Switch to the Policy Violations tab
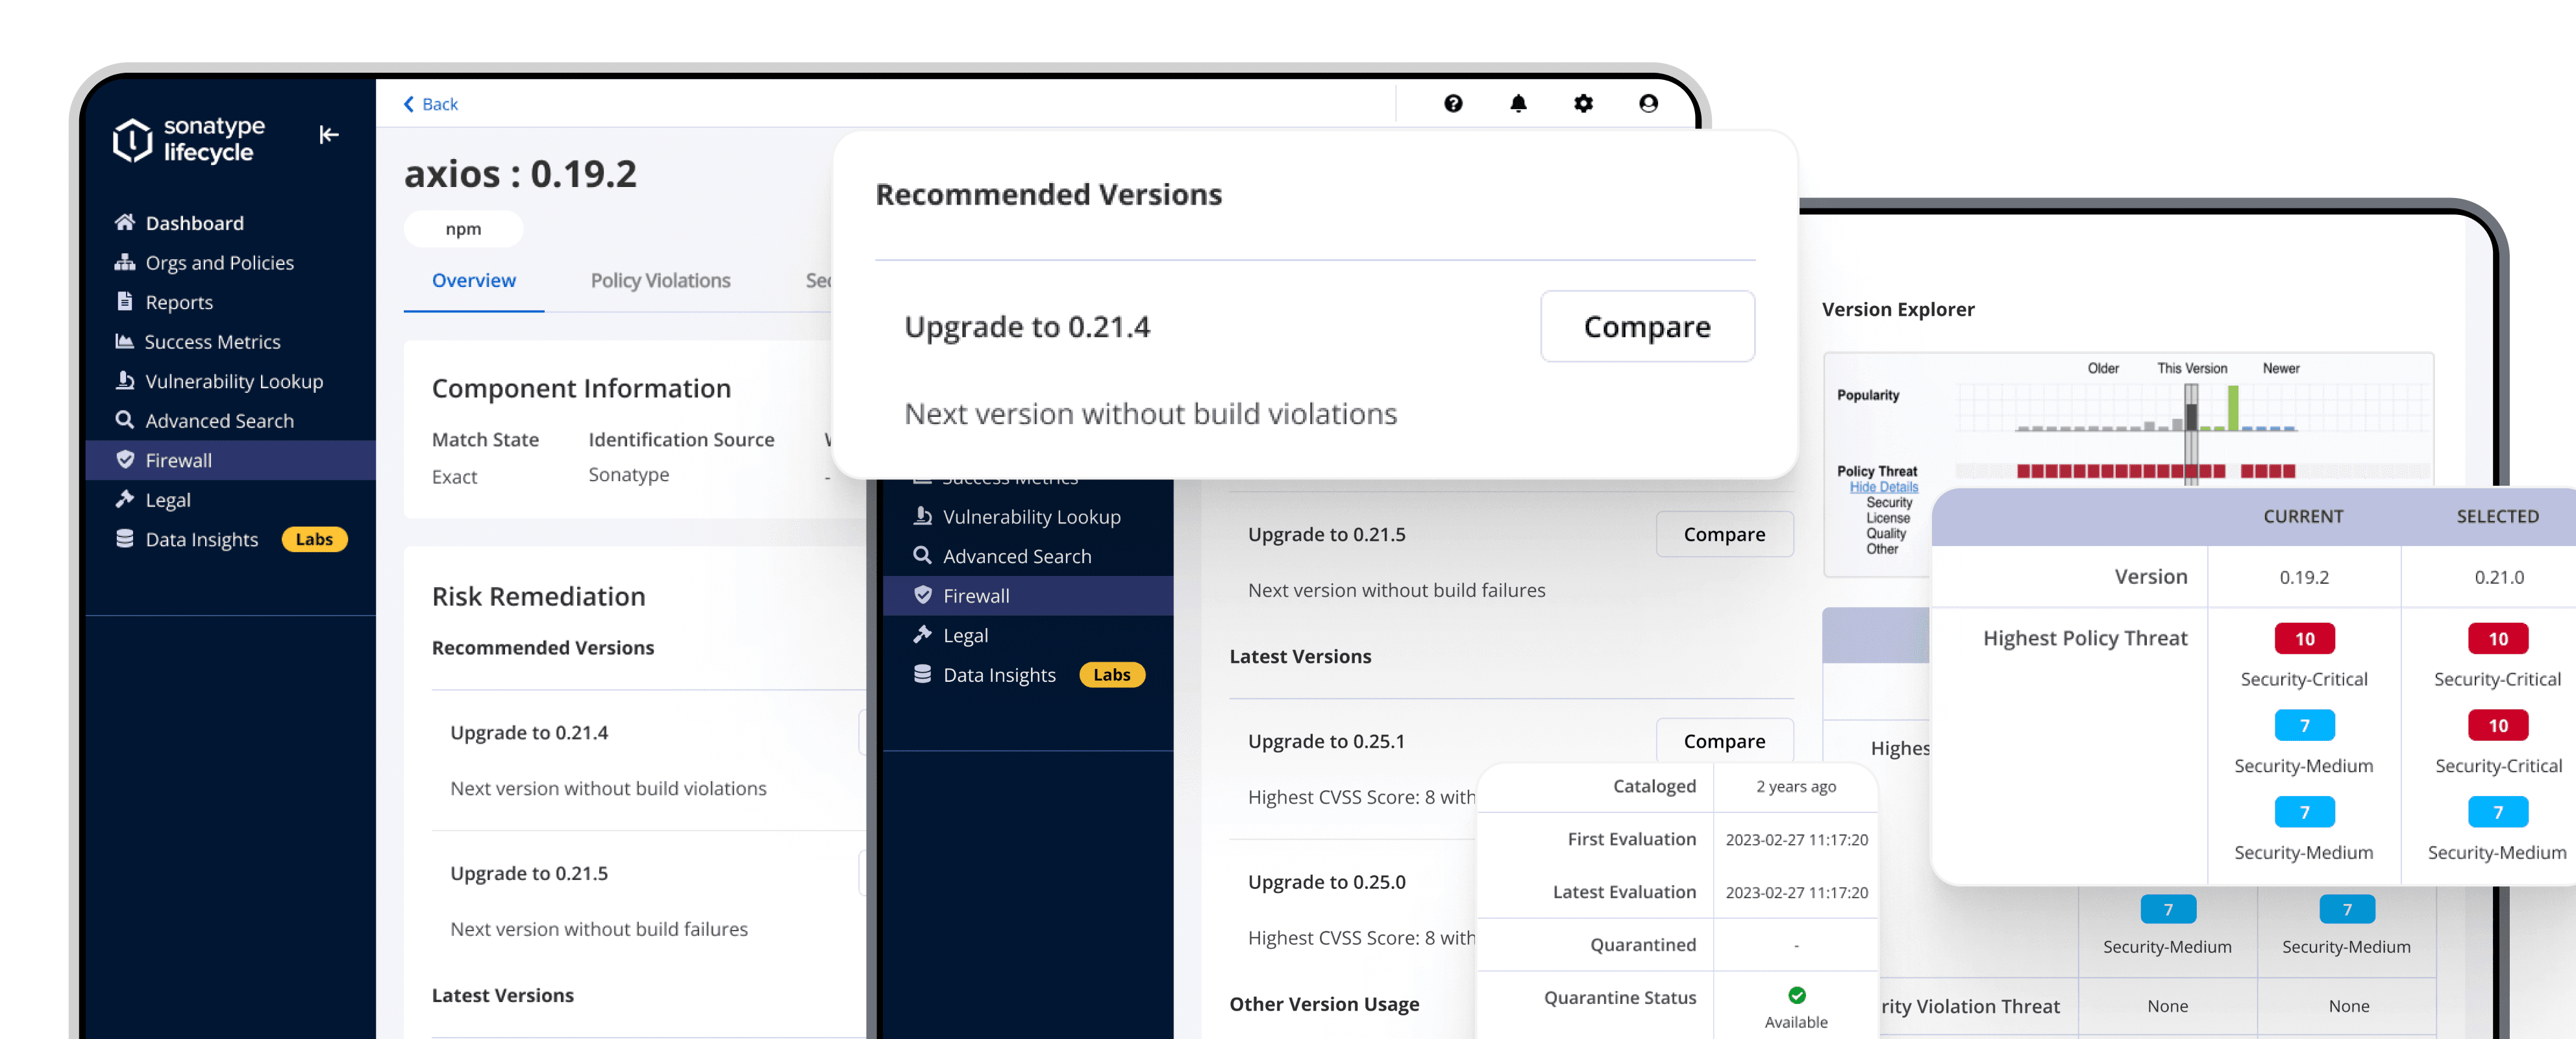Viewport: 2576px width, 1039px height. point(660,280)
